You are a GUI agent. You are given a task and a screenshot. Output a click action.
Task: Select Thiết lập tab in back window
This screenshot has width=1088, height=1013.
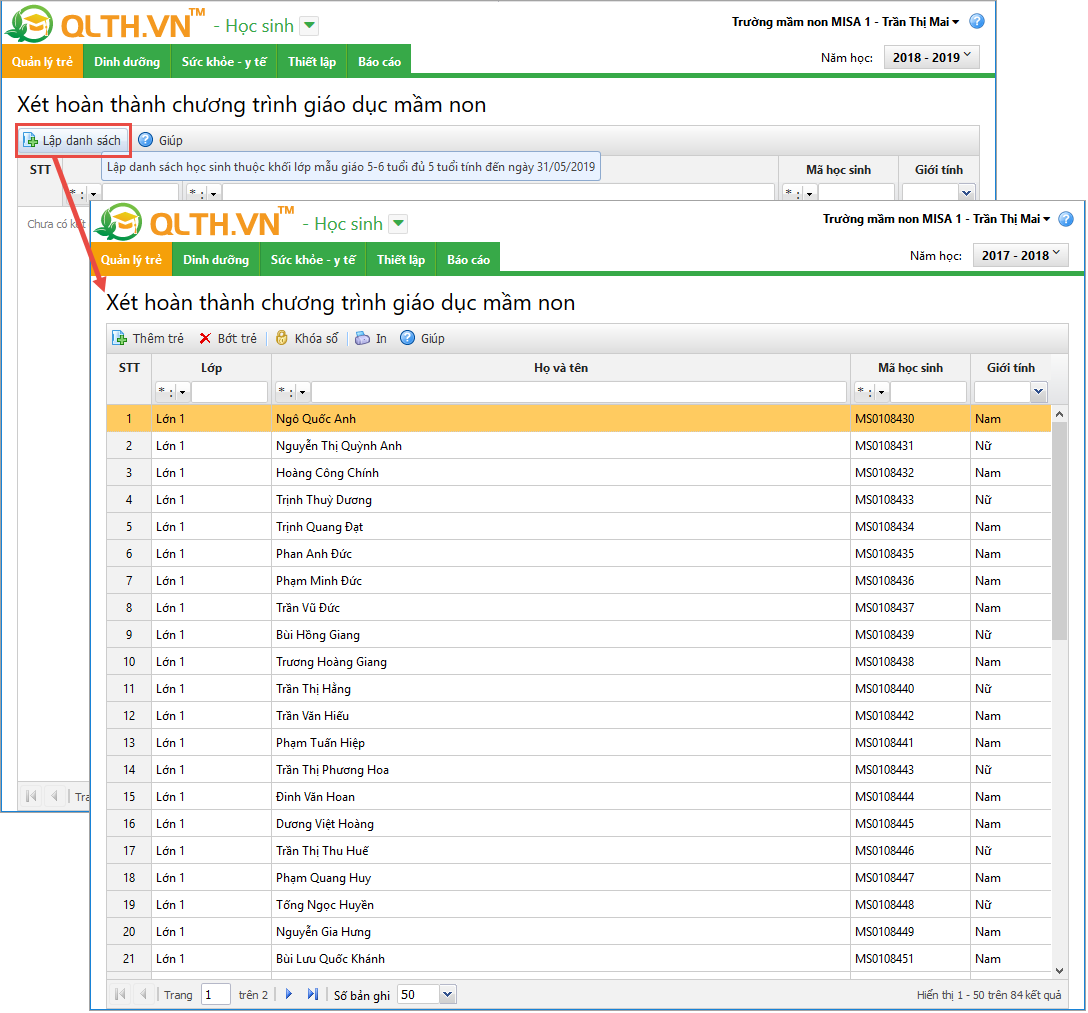[x=312, y=62]
